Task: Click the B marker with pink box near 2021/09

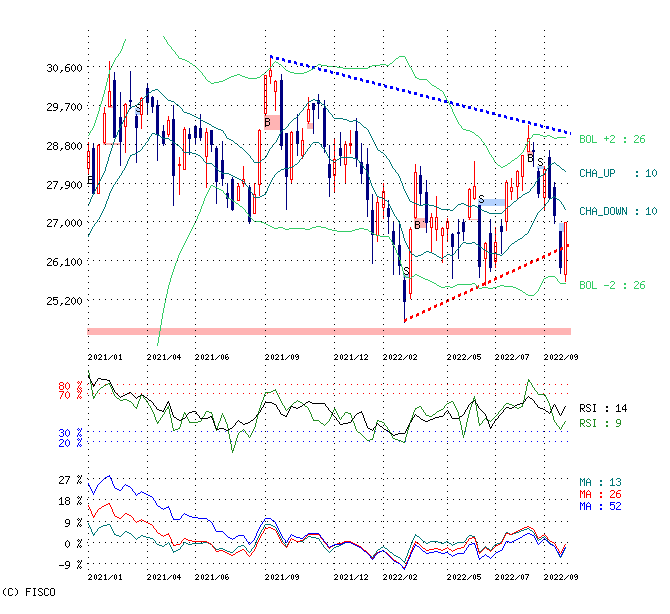Action: pos(268,123)
